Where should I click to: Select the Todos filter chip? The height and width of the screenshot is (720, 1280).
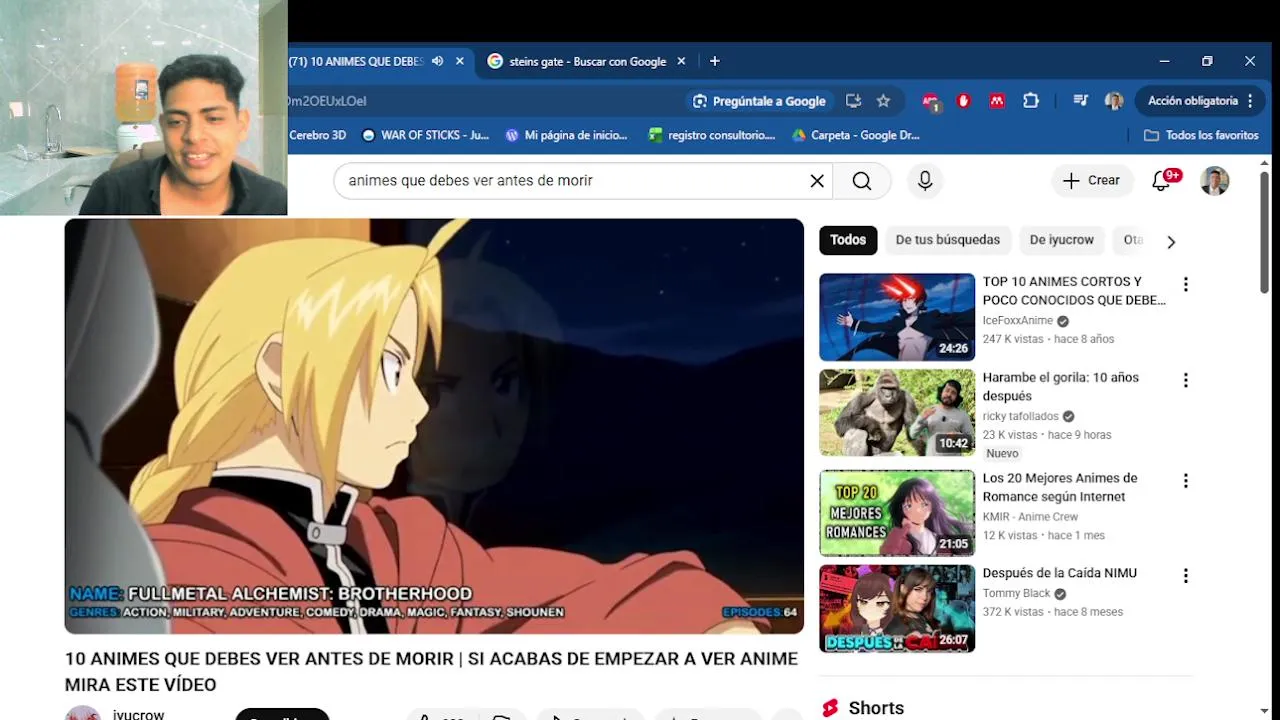point(848,240)
